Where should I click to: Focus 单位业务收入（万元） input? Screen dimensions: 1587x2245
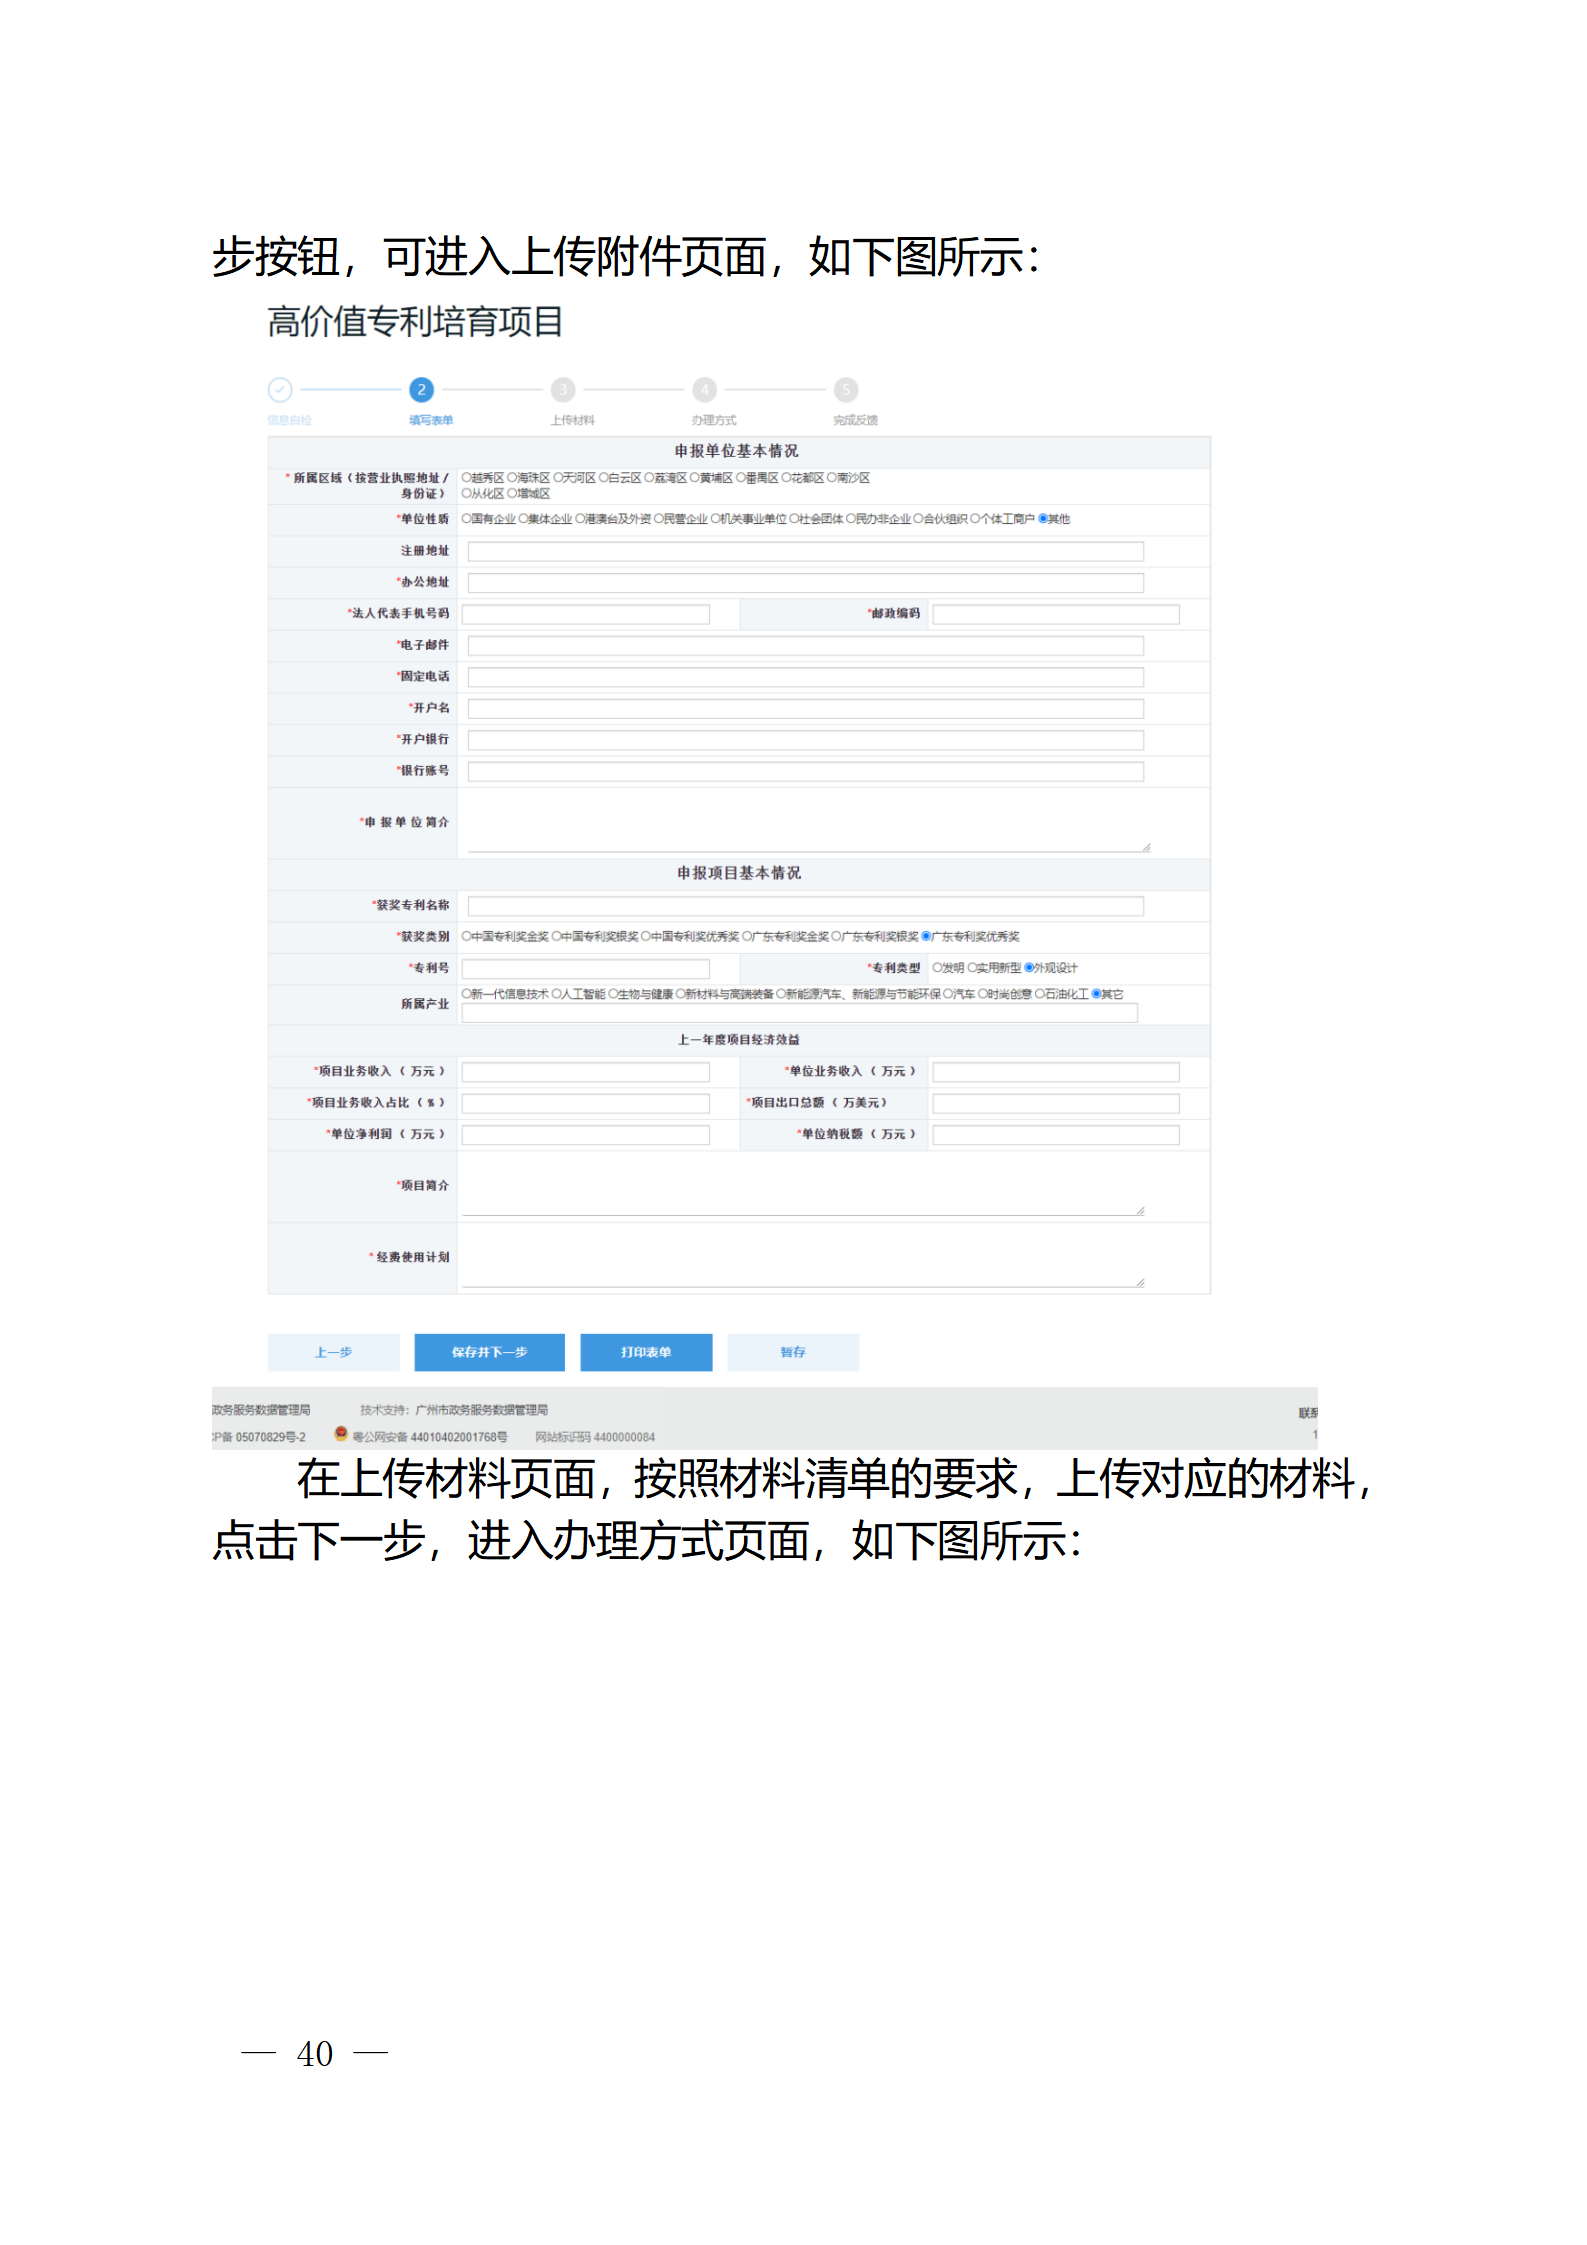pyautogui.click(x=1056, y=1072)
